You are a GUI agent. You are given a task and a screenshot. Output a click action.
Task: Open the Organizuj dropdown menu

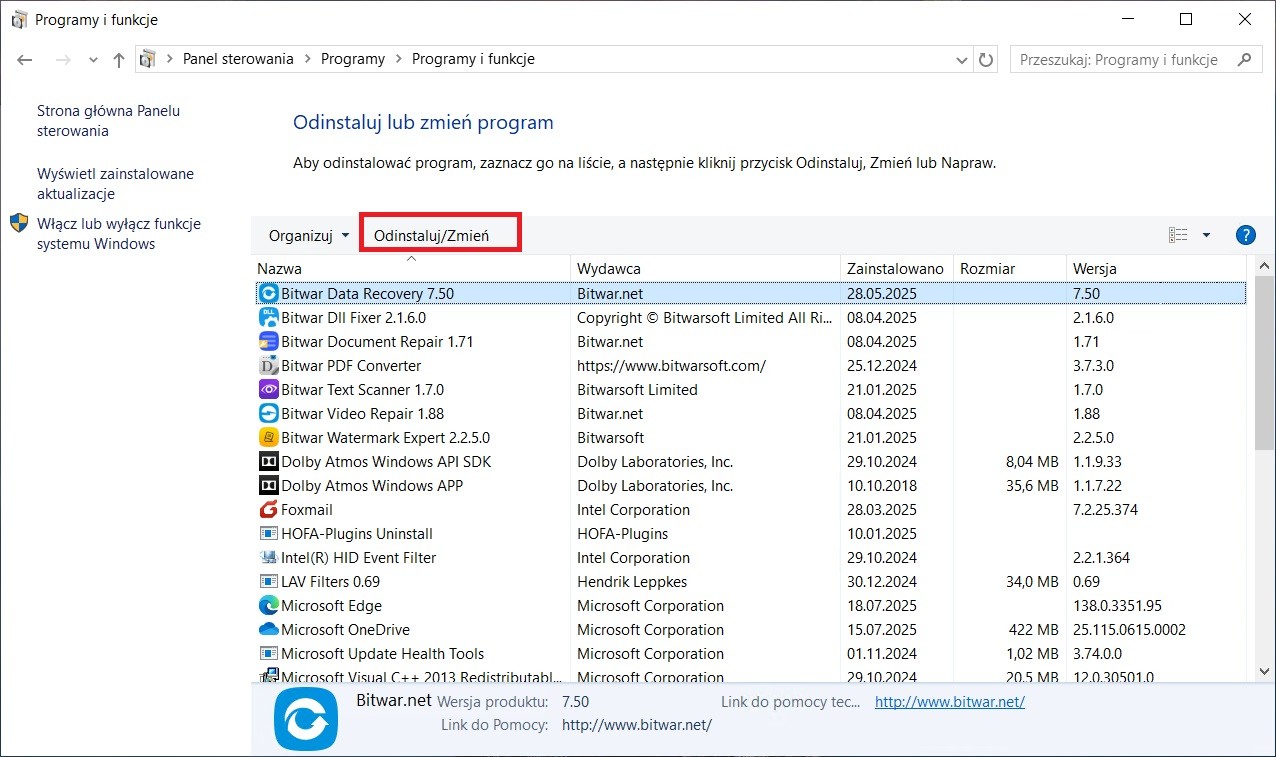tap(309, 236)
